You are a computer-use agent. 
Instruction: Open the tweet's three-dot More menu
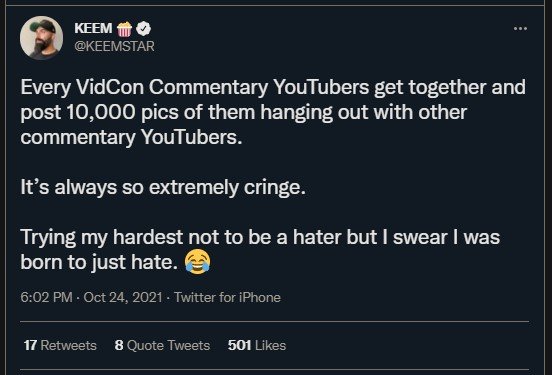tap(520, 29)
